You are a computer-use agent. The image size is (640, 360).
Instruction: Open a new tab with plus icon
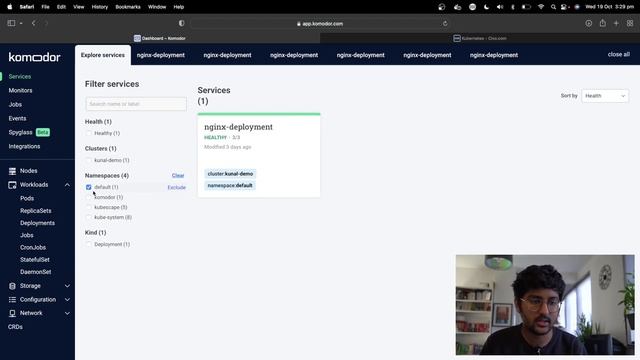616,23
